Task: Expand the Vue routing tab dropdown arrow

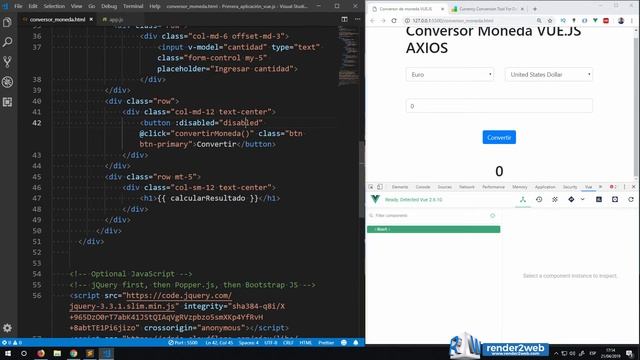Action: [582, 199]
